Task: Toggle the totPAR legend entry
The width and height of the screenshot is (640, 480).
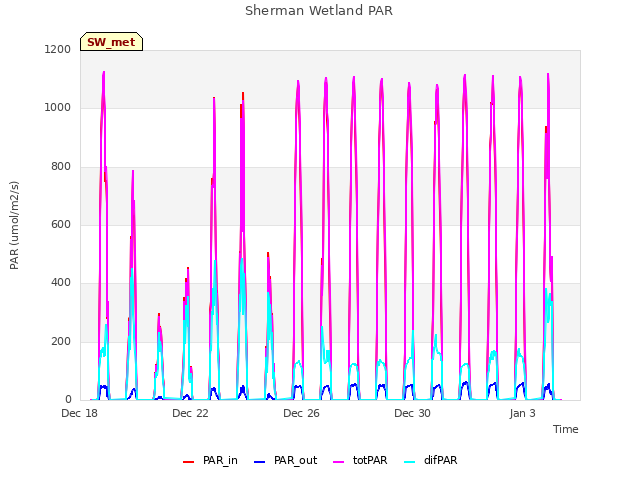Action: coord(360,460)
